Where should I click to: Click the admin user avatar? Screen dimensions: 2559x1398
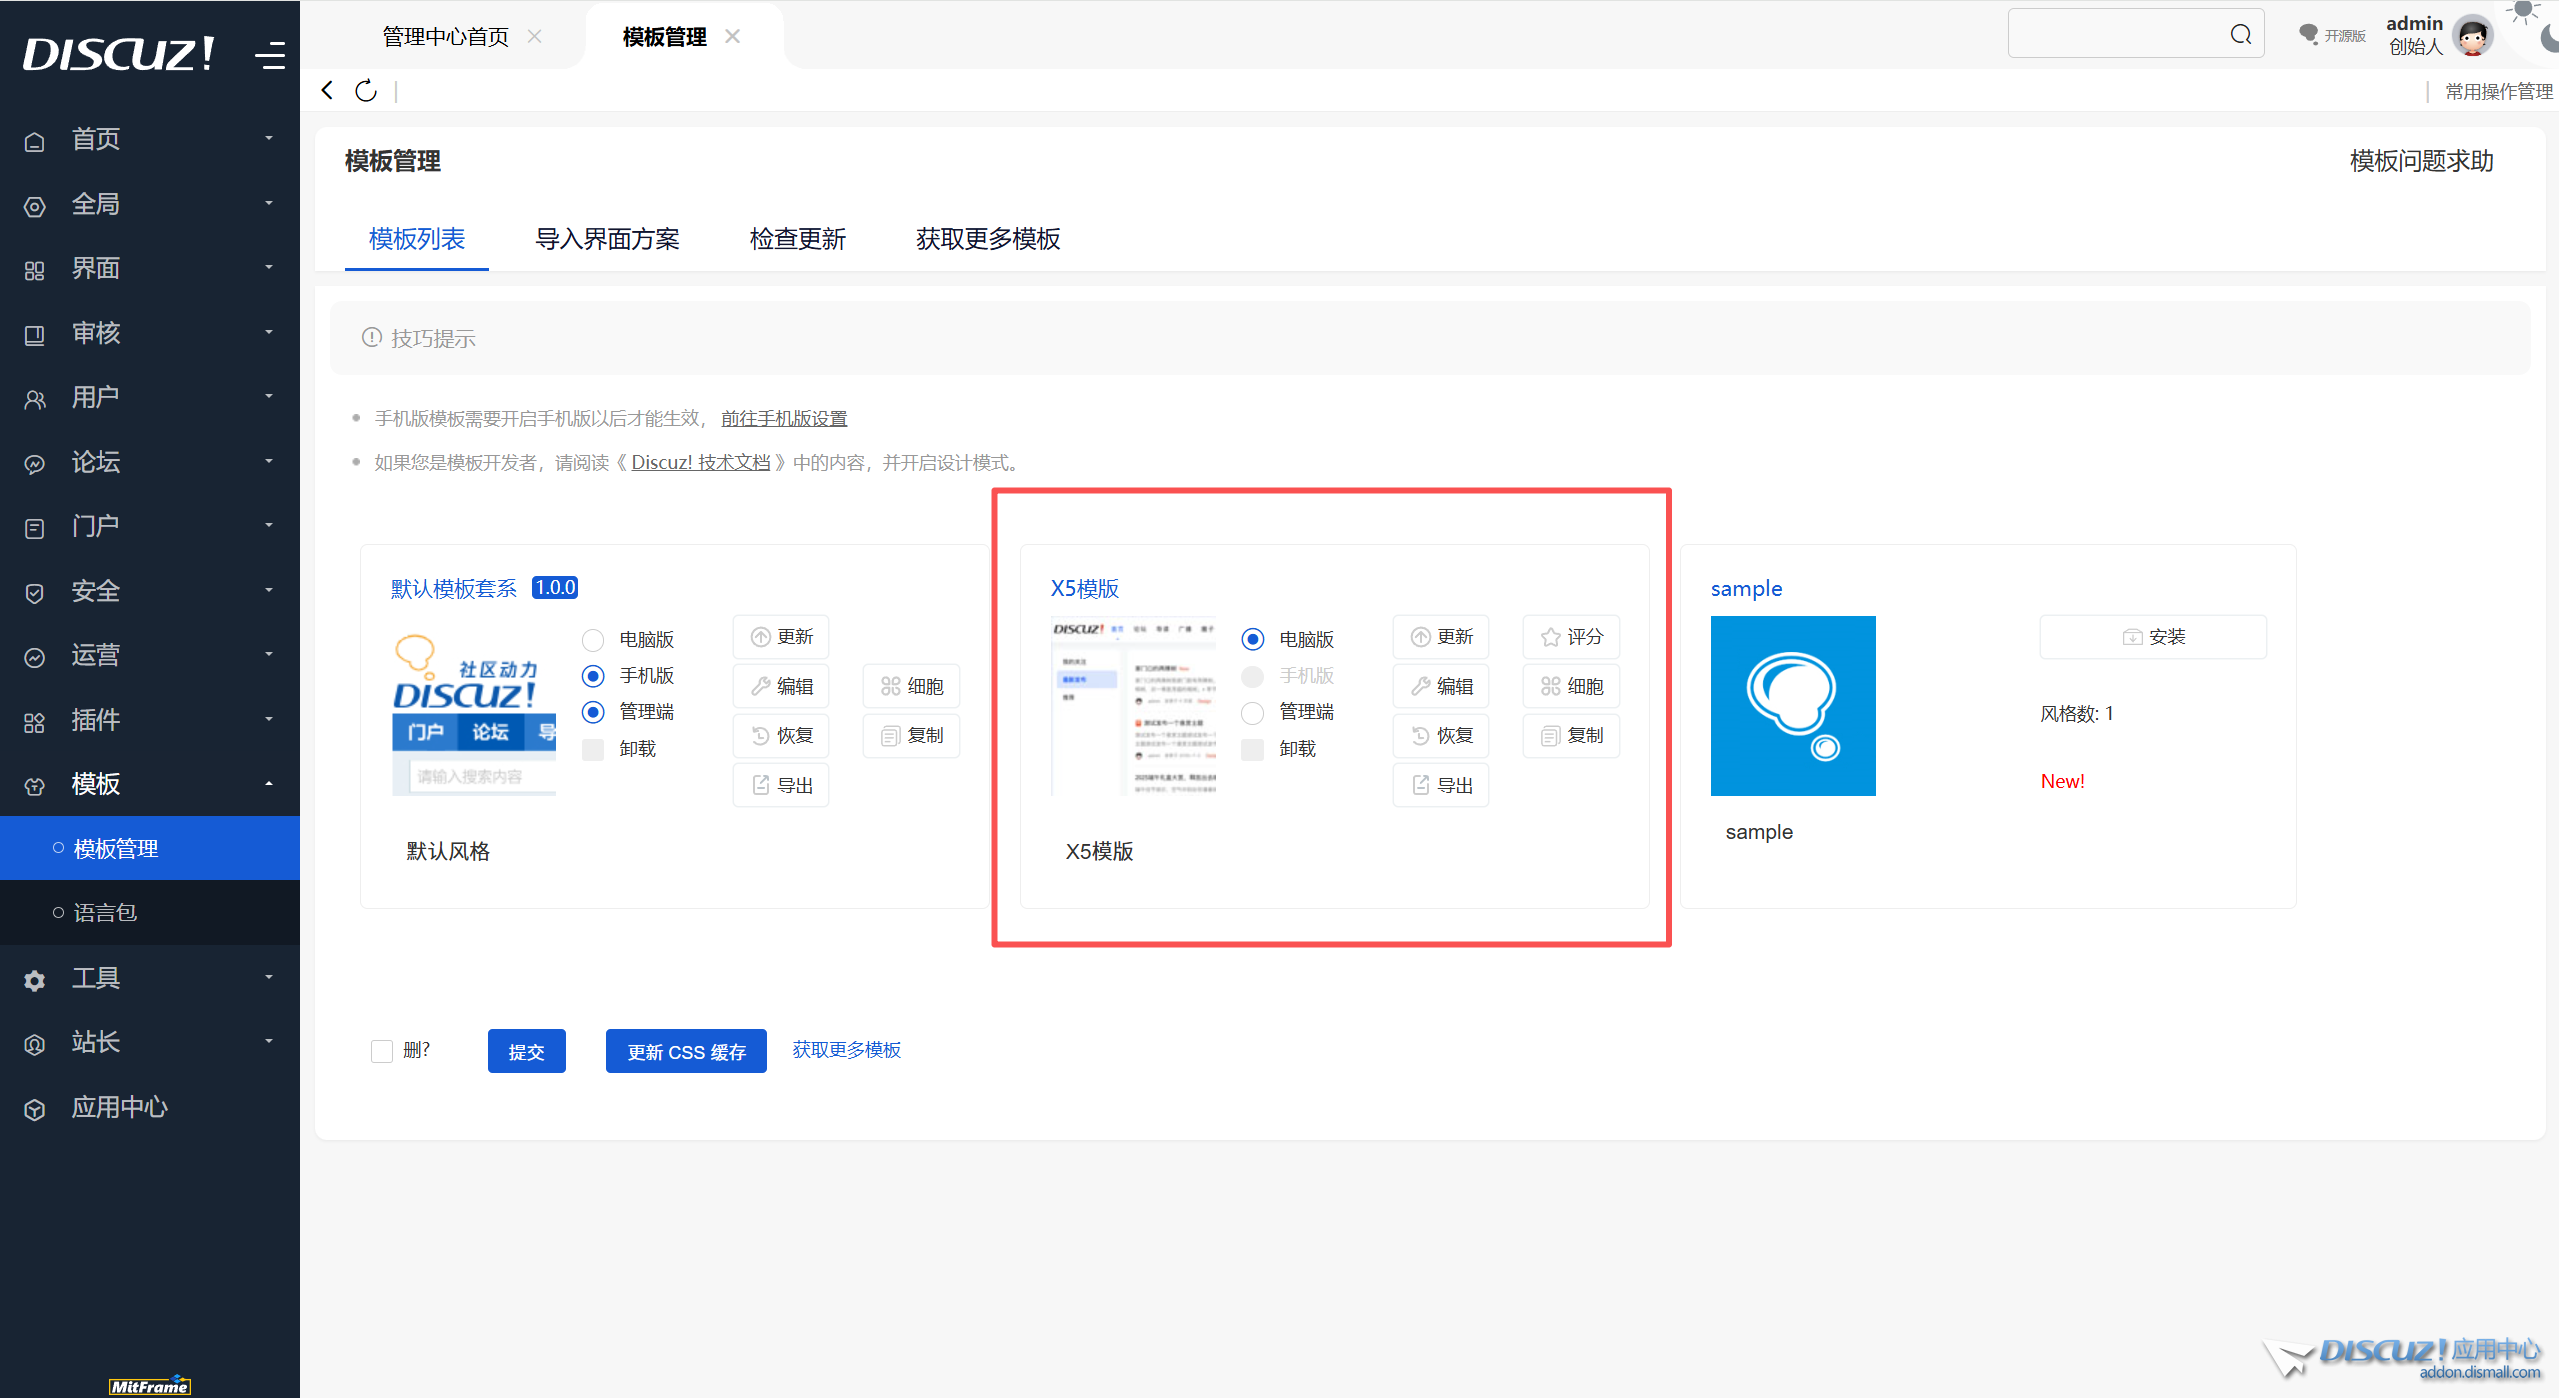2472,36
